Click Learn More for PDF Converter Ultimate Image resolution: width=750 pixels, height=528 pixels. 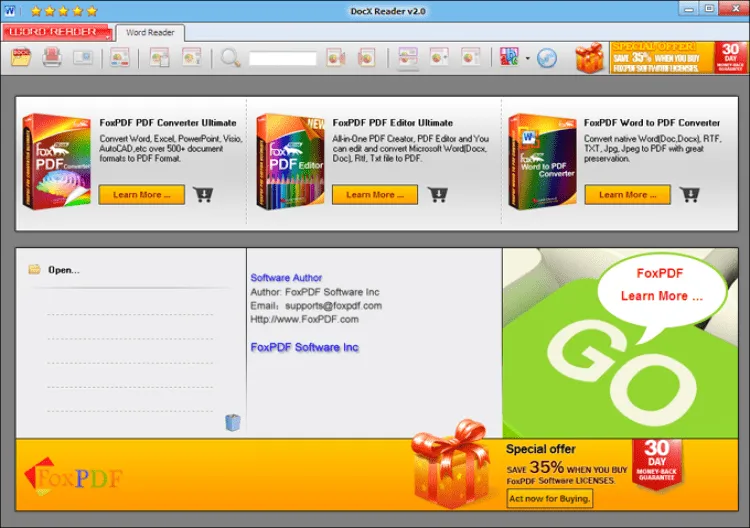tap(142, 195)
